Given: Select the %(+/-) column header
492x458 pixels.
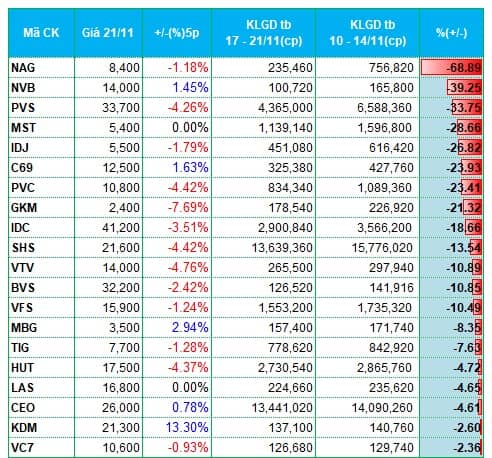Looking at the screenshot, I should coord(451,33).
